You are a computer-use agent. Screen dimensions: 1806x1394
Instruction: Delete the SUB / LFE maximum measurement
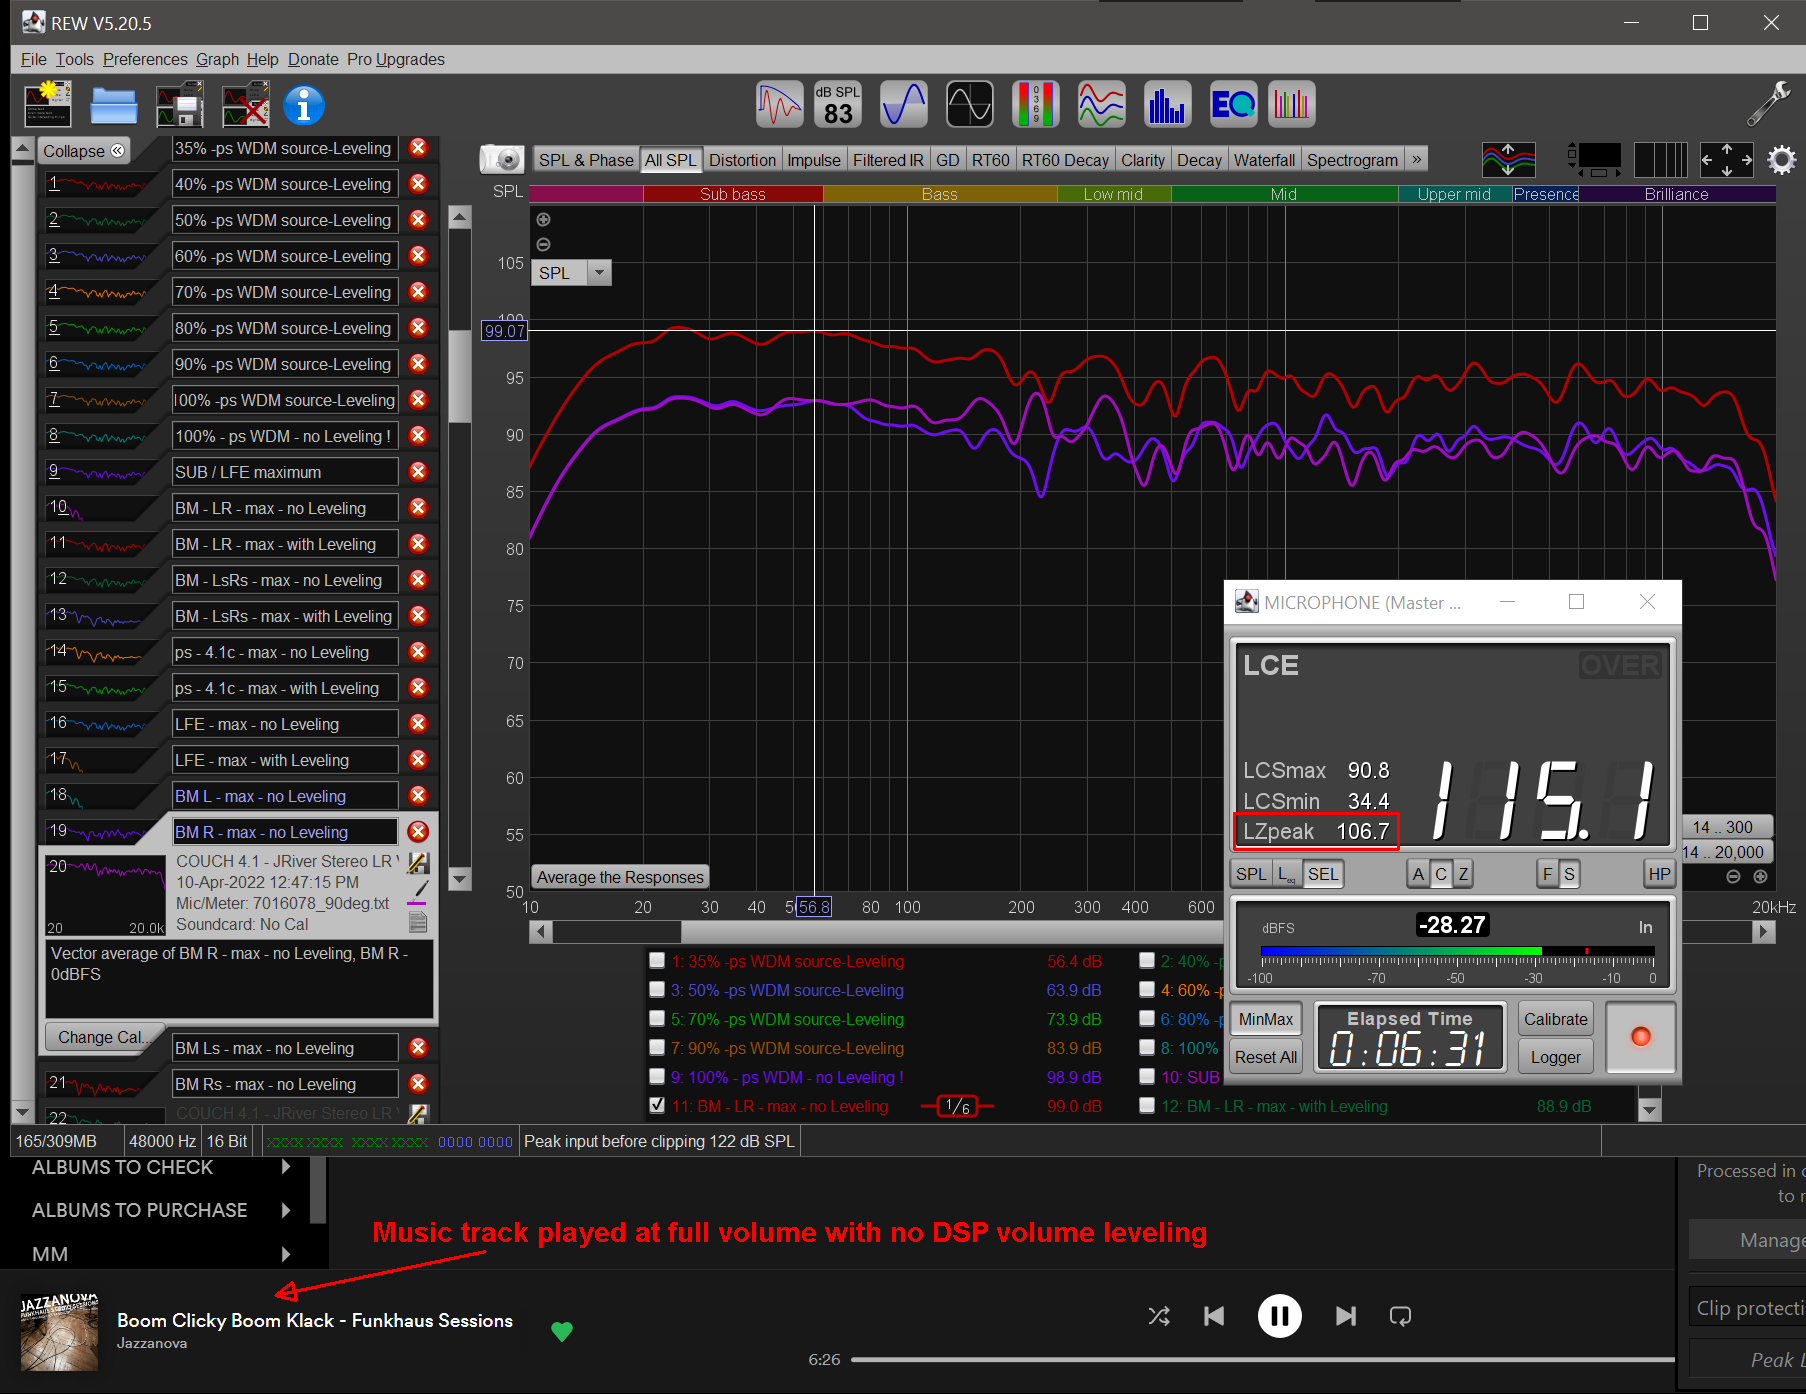coord(418,471)
